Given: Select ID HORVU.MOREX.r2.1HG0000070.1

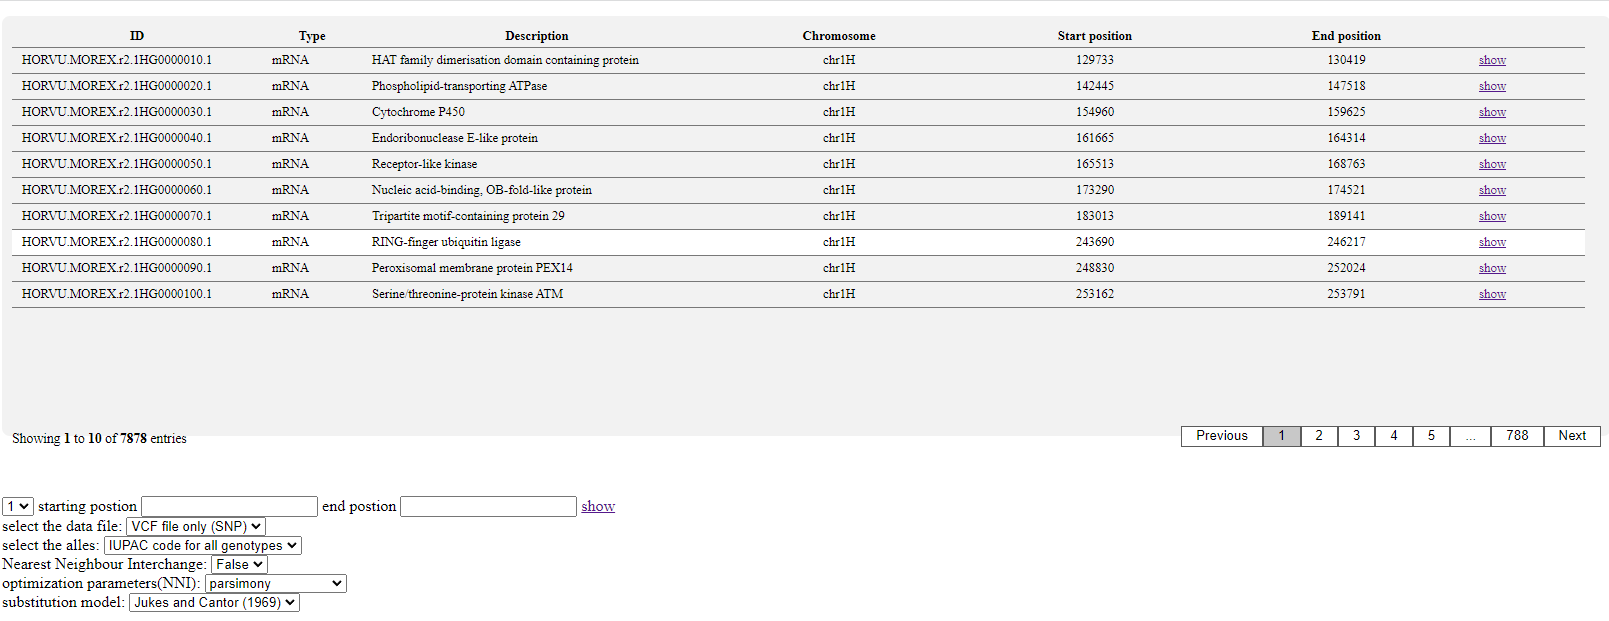Looking at the screenshot, I should (117, 216).
